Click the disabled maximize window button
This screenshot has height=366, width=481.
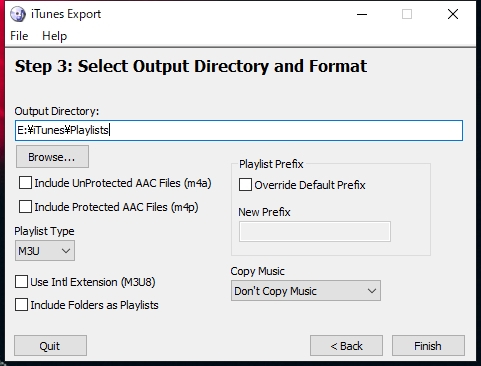pyautogui.click(x=407, y=14)
